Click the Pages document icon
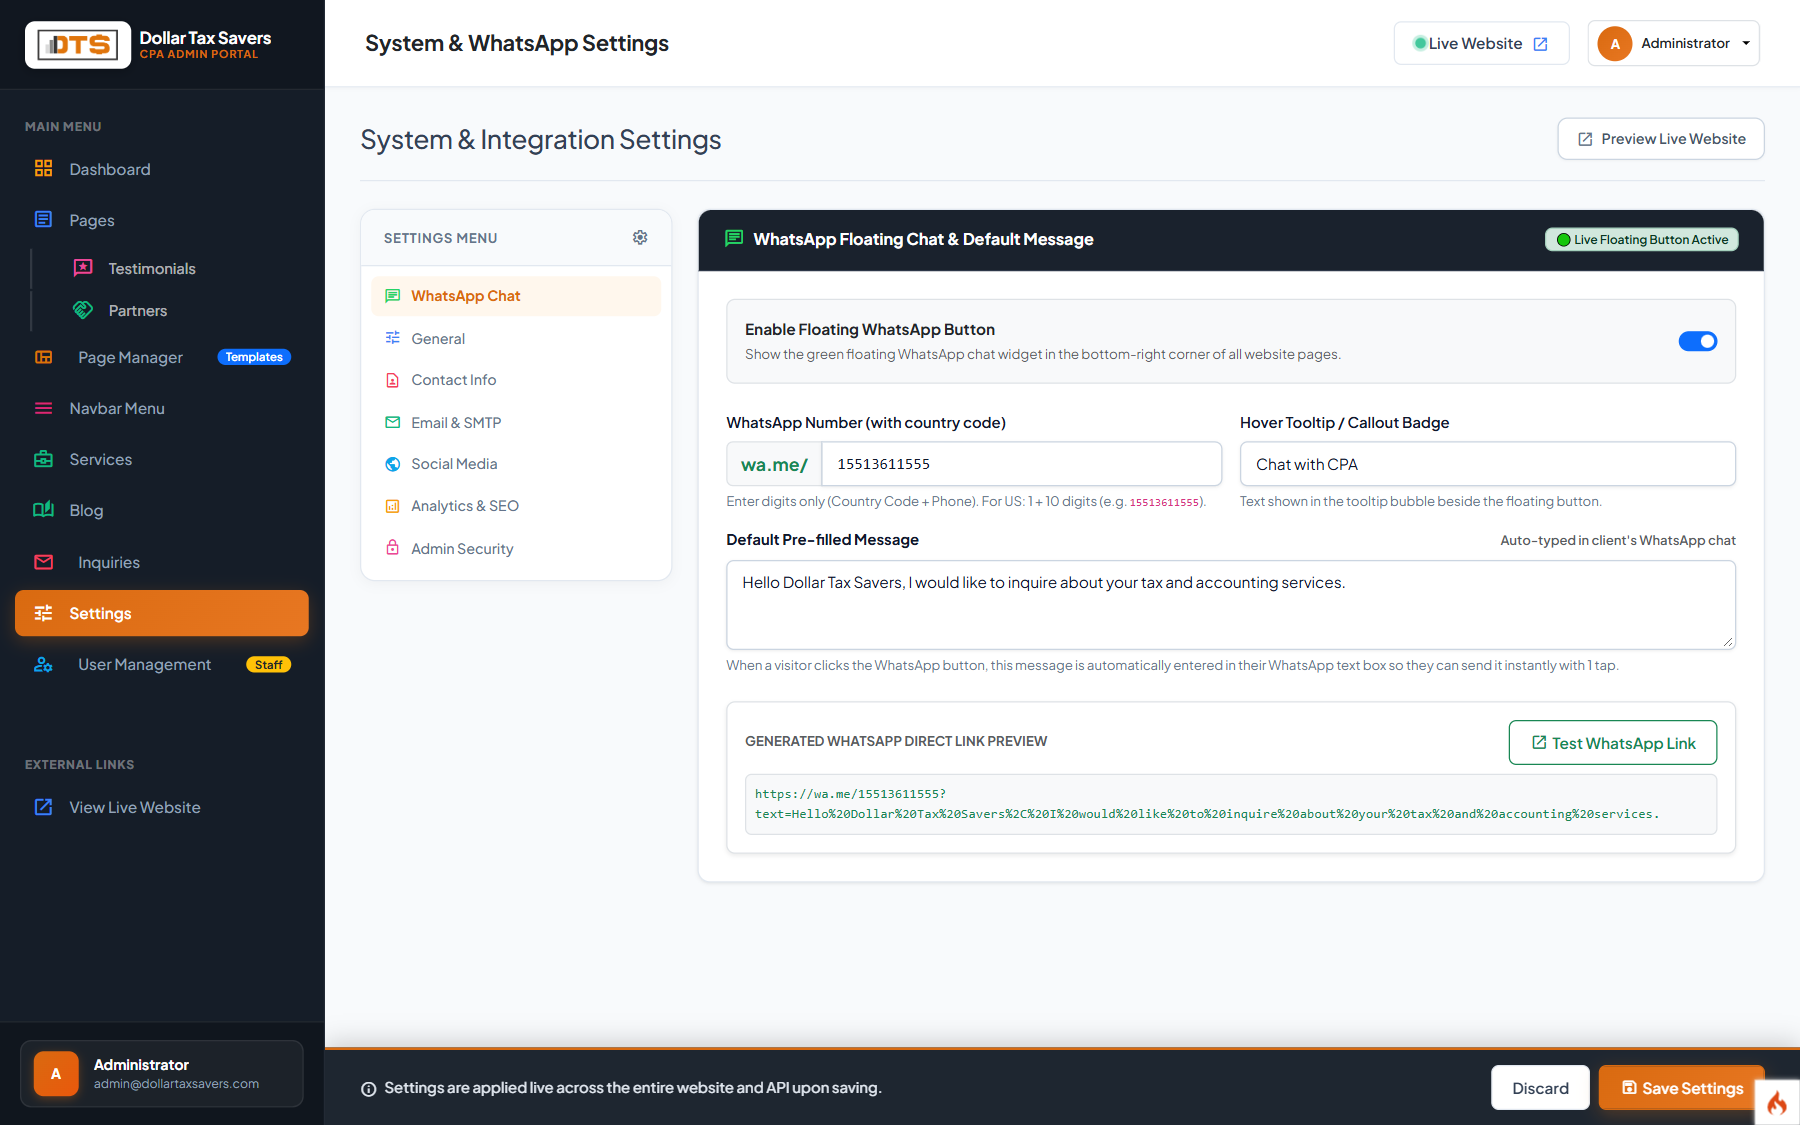 43,220
